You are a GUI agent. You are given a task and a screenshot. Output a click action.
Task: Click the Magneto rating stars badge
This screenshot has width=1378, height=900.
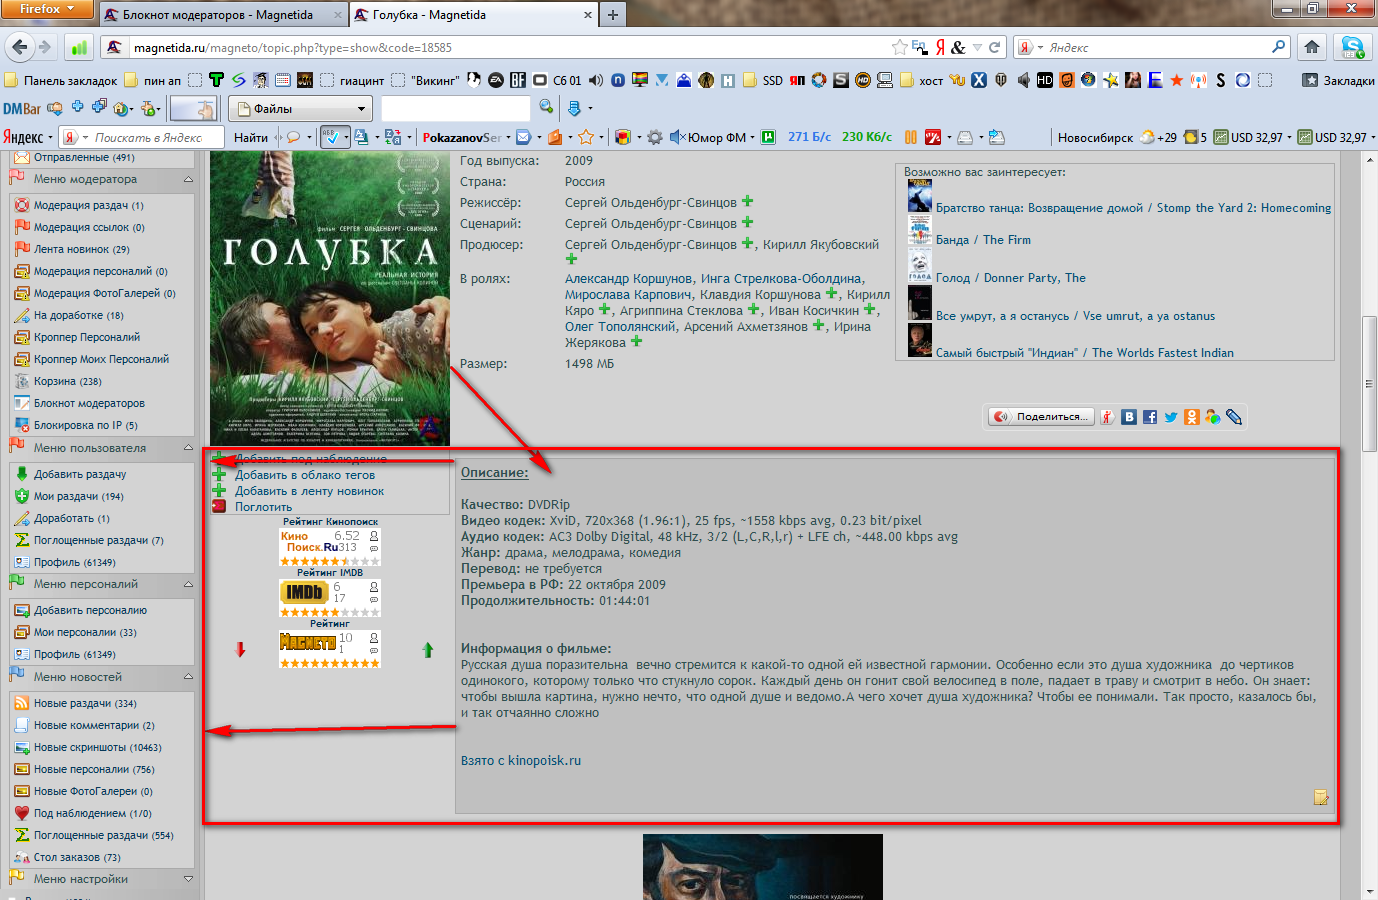[330, 649]
